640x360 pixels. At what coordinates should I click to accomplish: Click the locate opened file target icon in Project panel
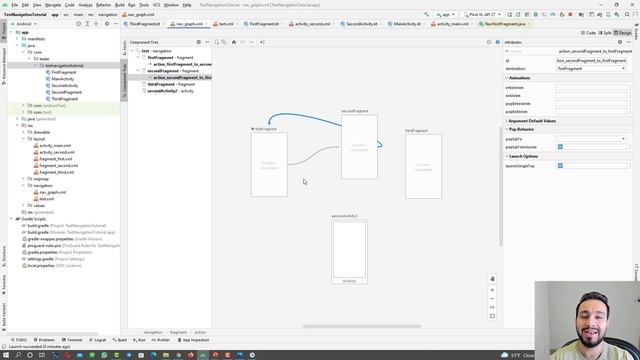click(78, 24)
